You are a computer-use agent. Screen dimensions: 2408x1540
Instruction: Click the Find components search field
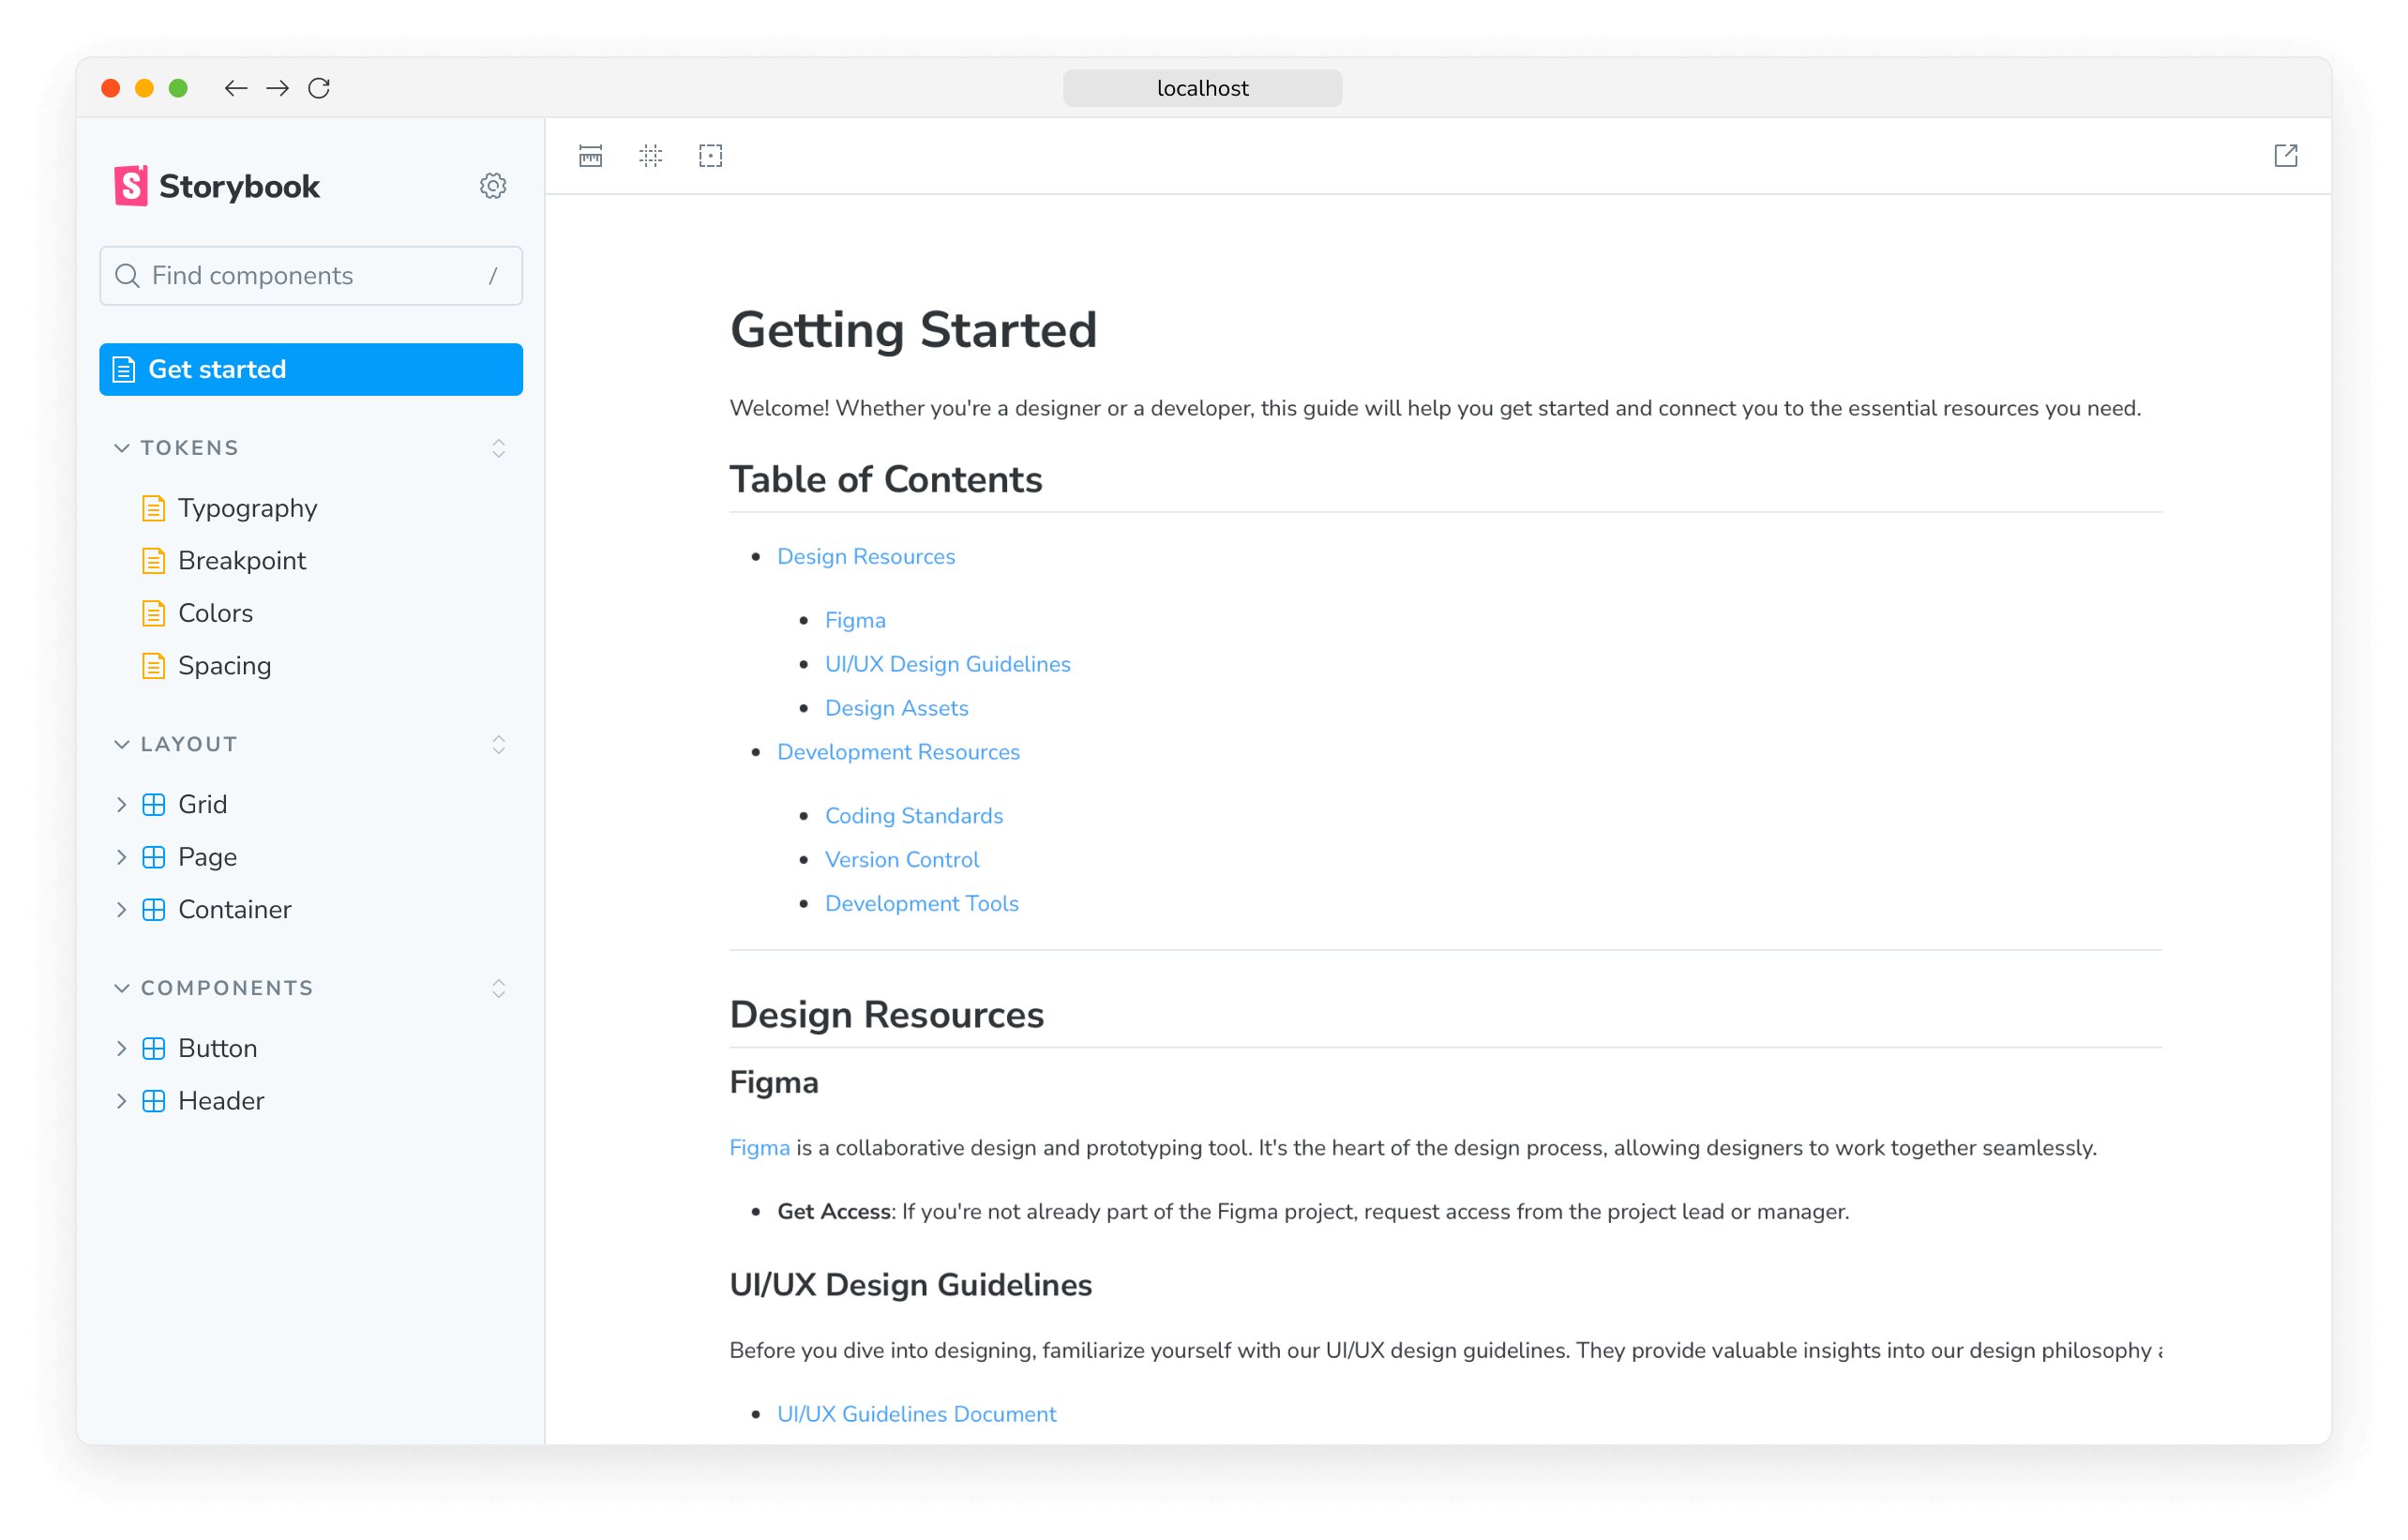point(312,276)
